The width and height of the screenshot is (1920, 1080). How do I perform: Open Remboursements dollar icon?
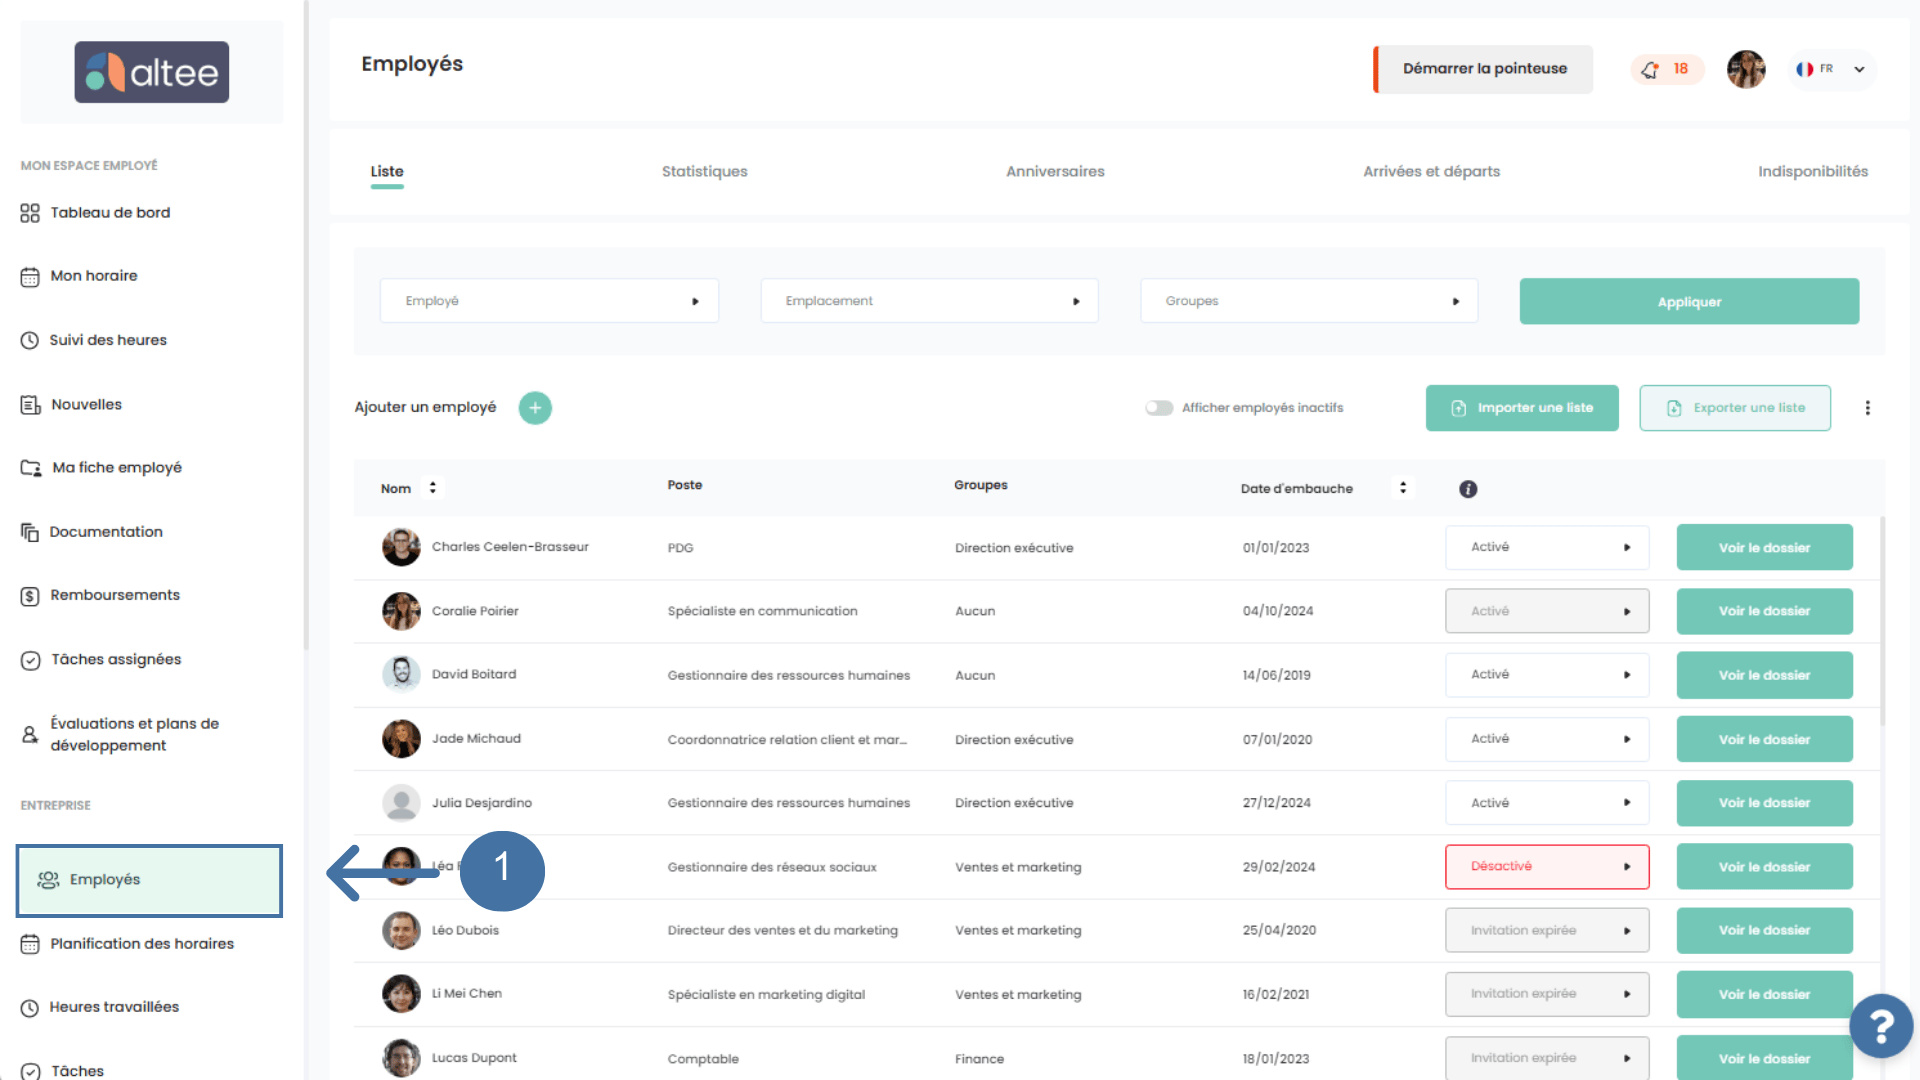30,596
